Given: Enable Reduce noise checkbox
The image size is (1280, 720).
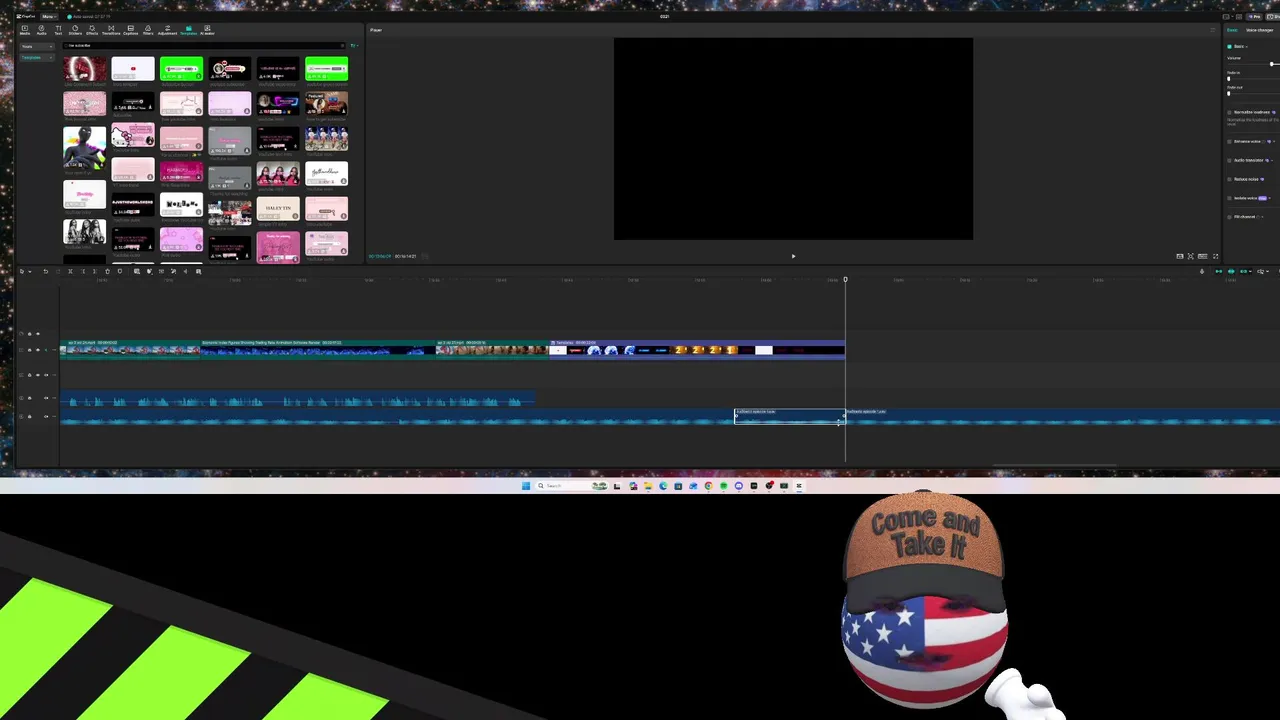Looking at the screenshot, I should [x=1229, y=179].
